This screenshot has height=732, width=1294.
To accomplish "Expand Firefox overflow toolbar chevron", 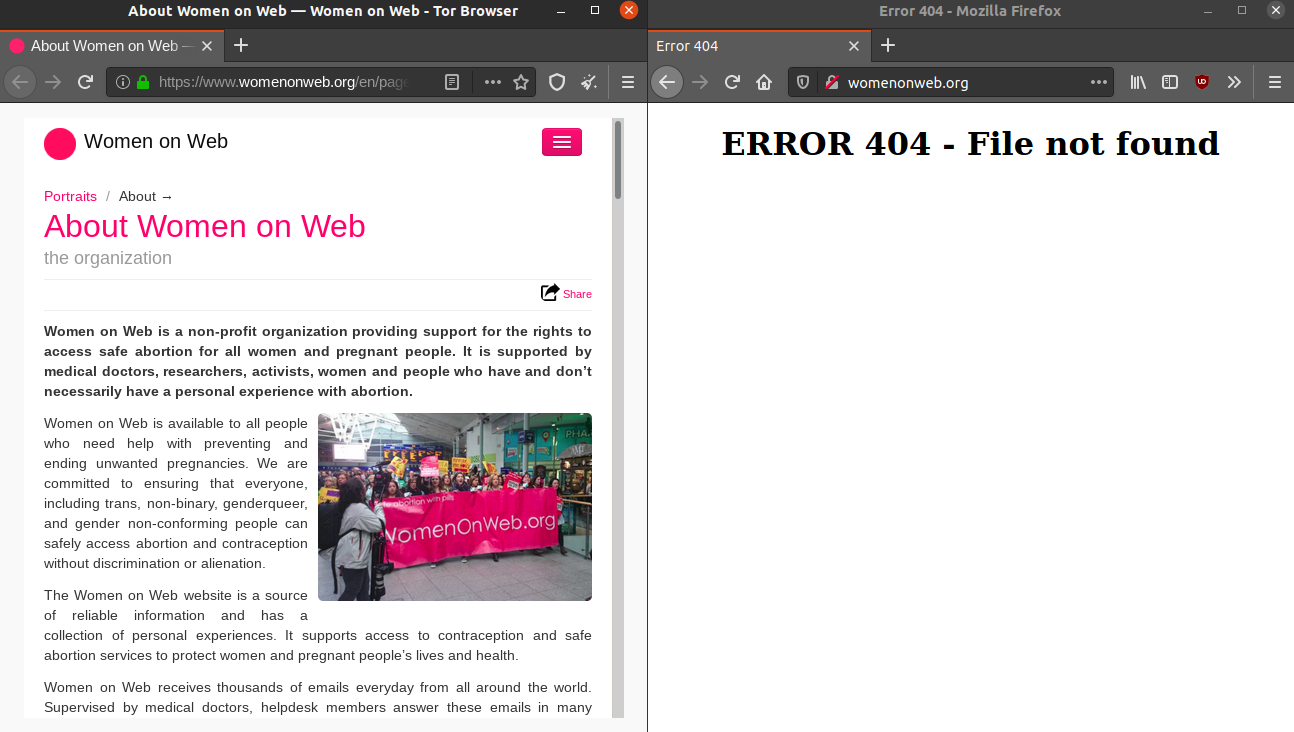I will click(x=1234, y=82).
